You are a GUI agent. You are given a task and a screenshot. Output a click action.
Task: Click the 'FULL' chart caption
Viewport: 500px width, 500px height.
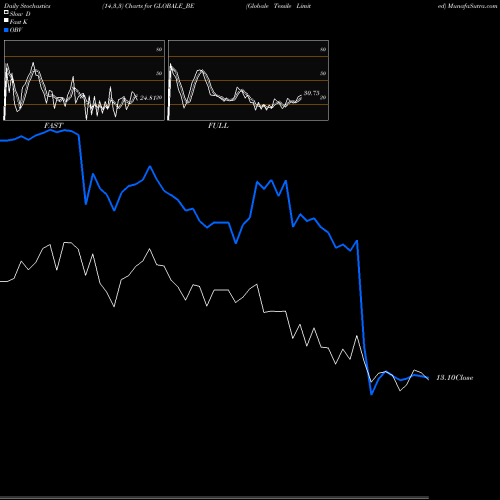click(218, 126)
